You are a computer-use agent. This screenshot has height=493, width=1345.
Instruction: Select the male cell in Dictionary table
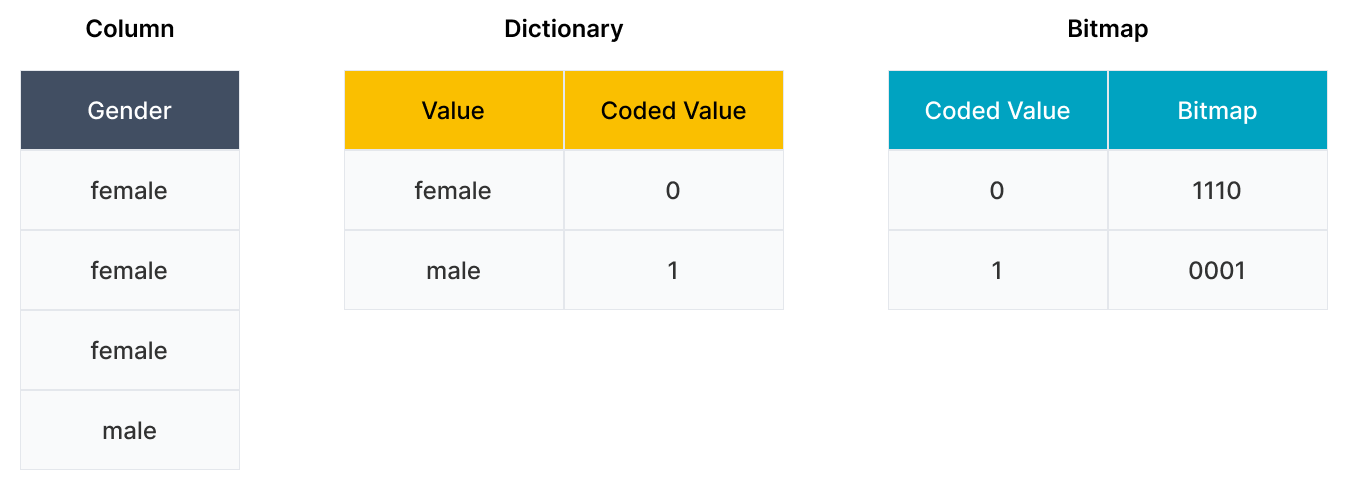(x=453, y=270)
